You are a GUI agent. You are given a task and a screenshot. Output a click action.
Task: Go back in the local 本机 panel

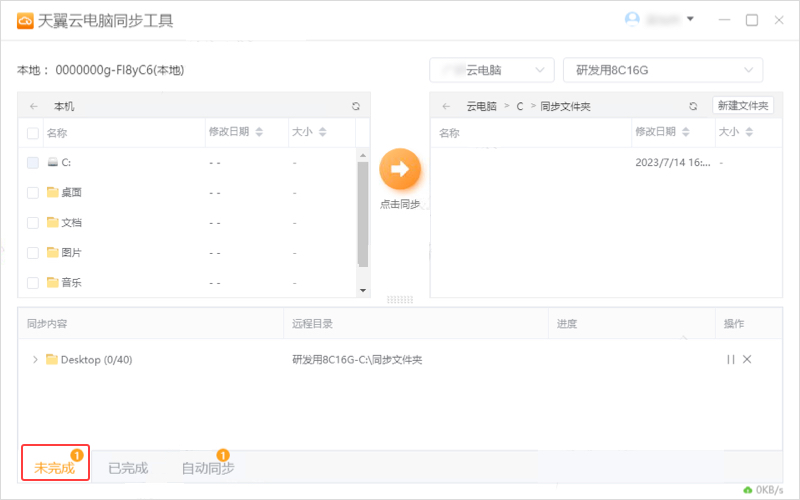tap(34, 106)
